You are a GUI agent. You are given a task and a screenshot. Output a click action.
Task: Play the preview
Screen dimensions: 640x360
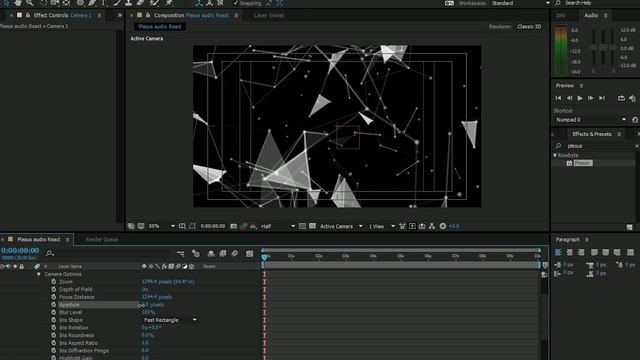pos(580,98)
